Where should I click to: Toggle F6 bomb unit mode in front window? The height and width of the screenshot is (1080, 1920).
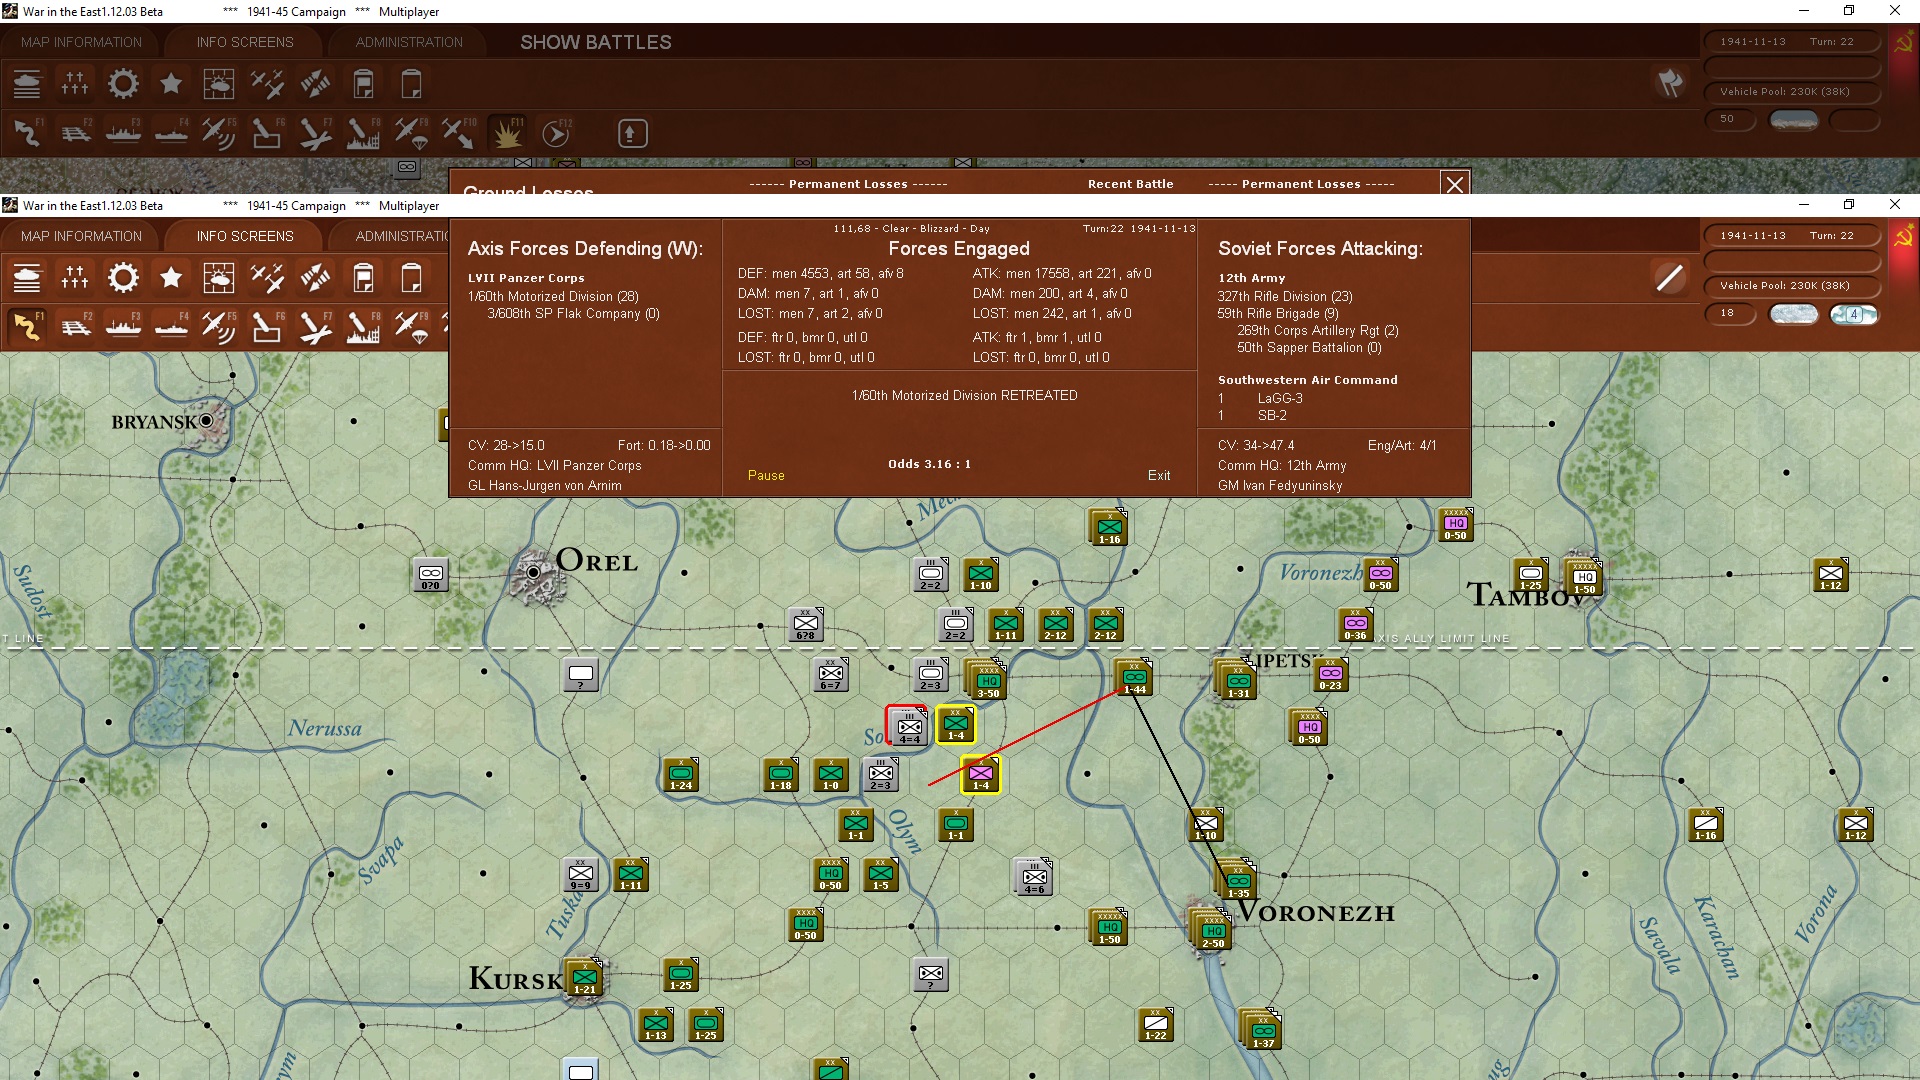(x=267, y=327)
